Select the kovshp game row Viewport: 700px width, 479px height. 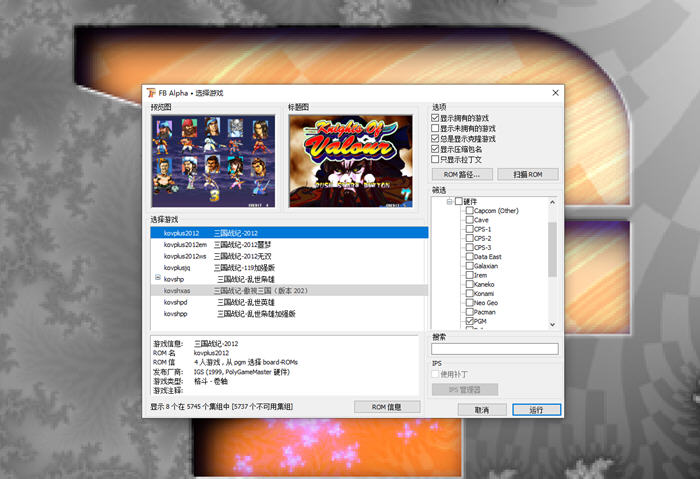(289, 279)
